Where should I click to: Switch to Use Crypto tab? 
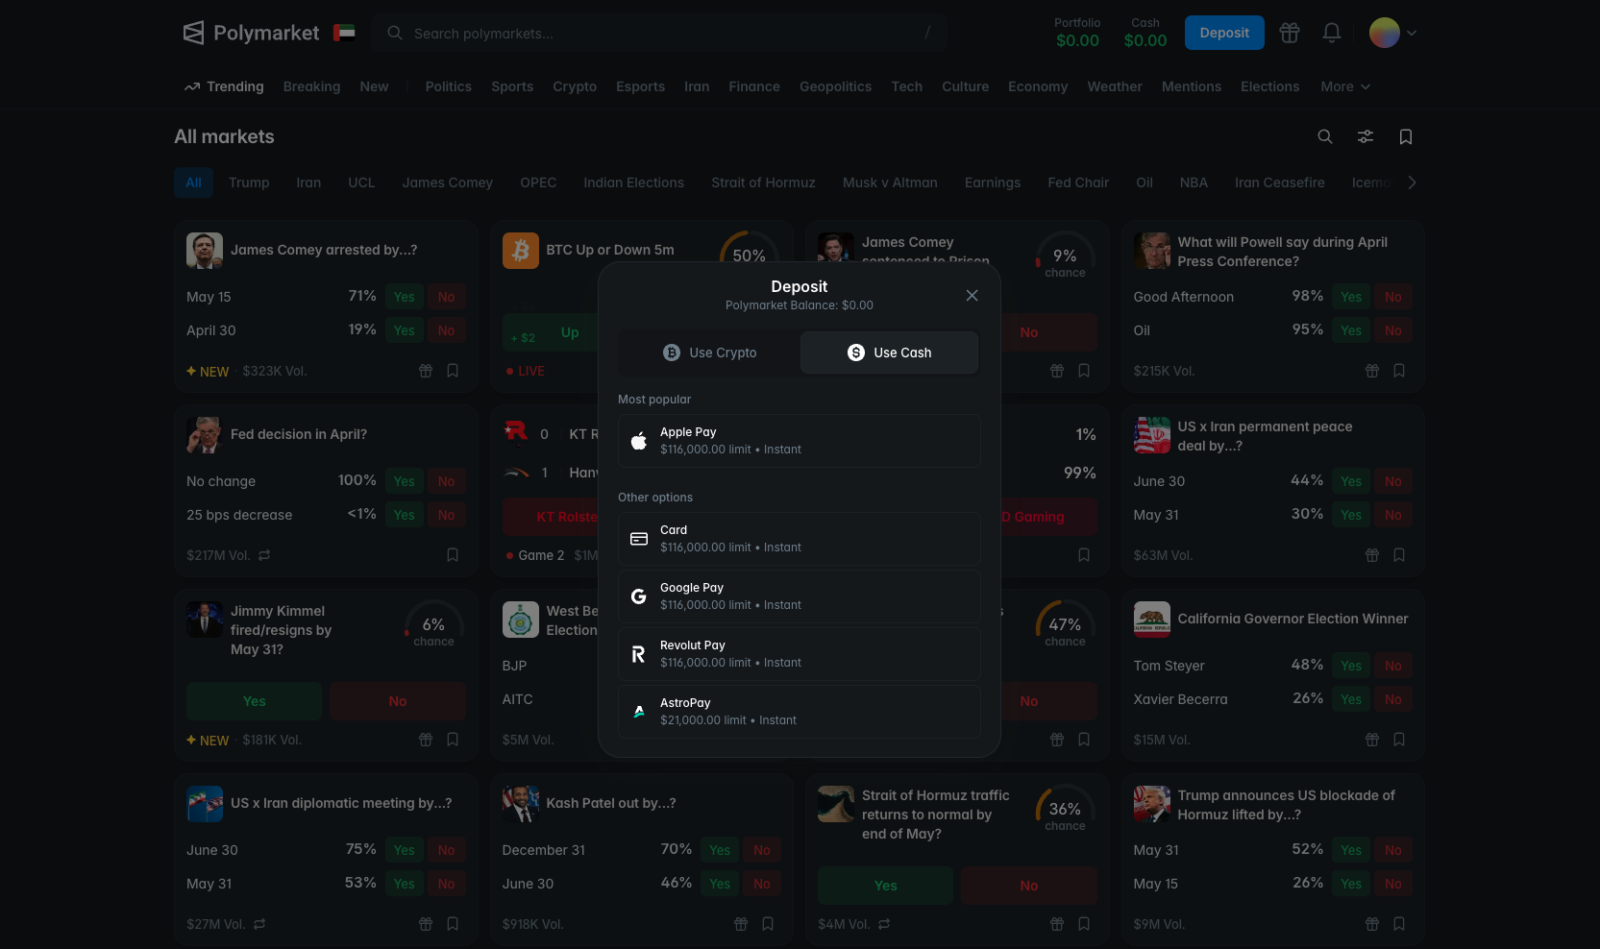coord(710,353)
